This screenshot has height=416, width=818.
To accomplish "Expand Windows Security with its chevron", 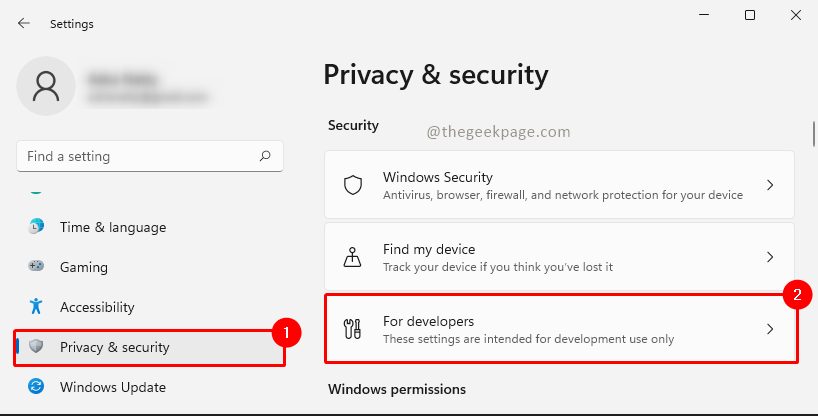I will click(x=770, y=185).
